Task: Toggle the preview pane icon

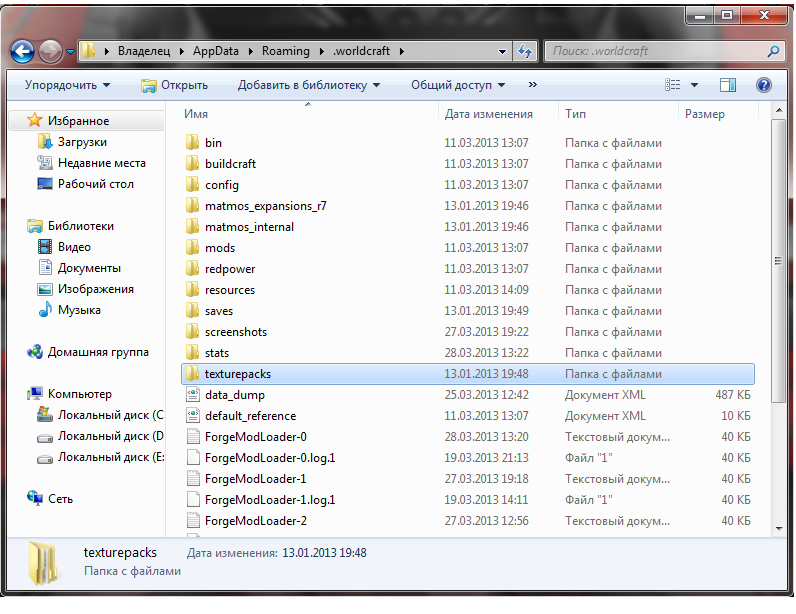Action: pyautogui.click(x=728, y=85)
